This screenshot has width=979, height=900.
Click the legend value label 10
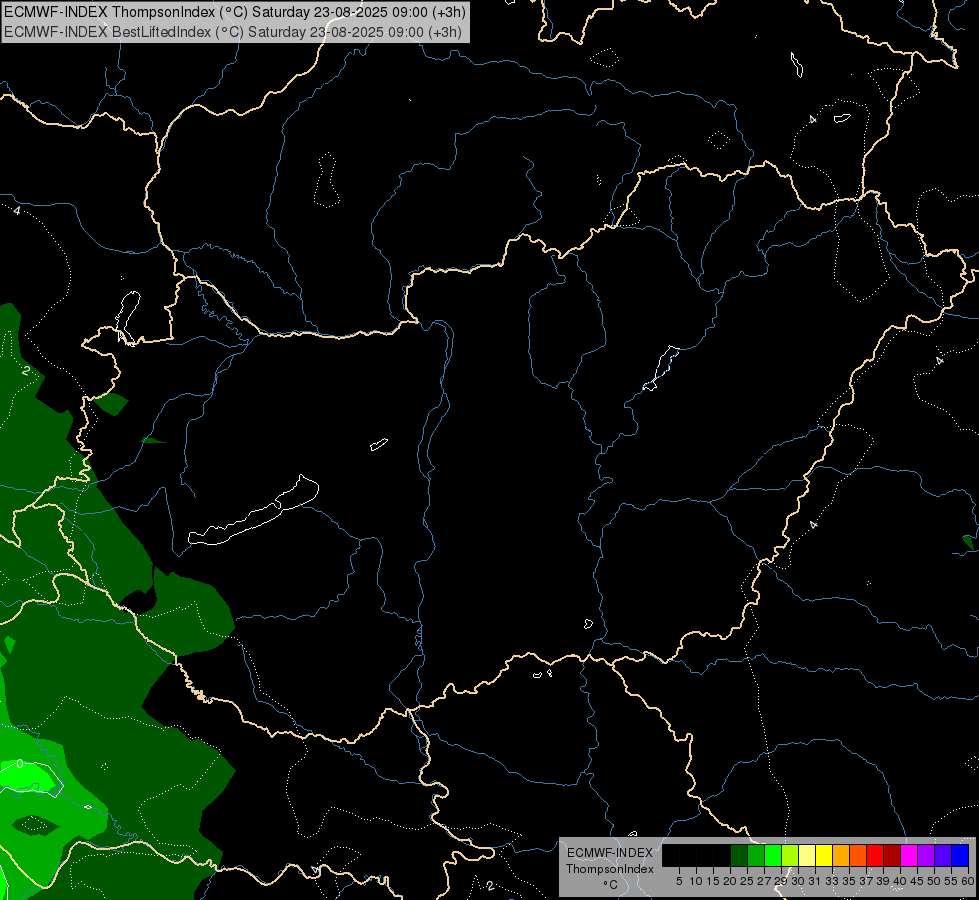pyautogui.click(x=696, y=881)
